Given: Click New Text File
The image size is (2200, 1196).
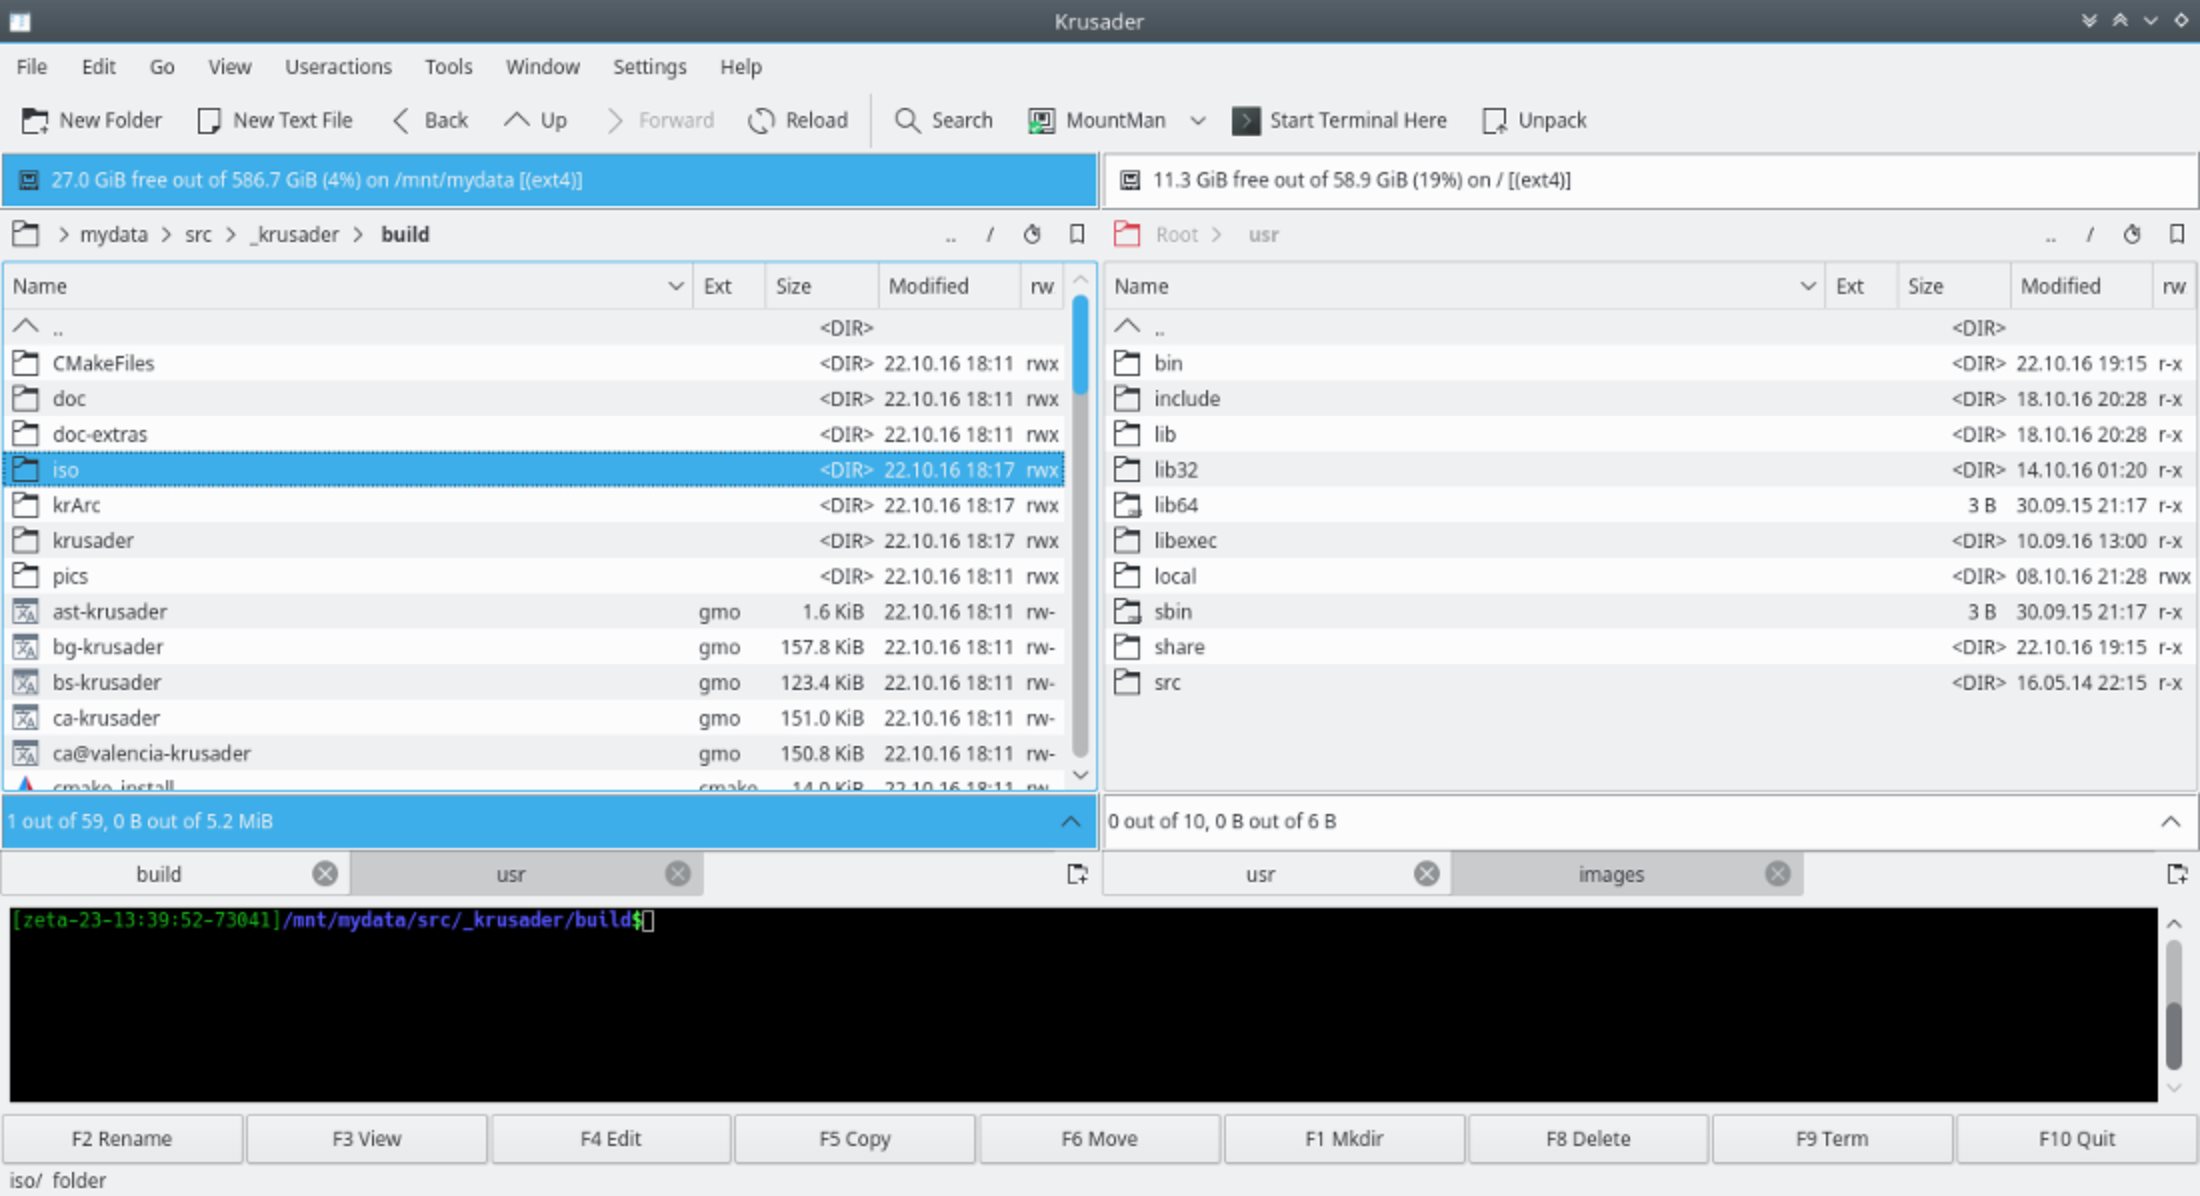Looking at the screenshot, I should coord(275,120).
